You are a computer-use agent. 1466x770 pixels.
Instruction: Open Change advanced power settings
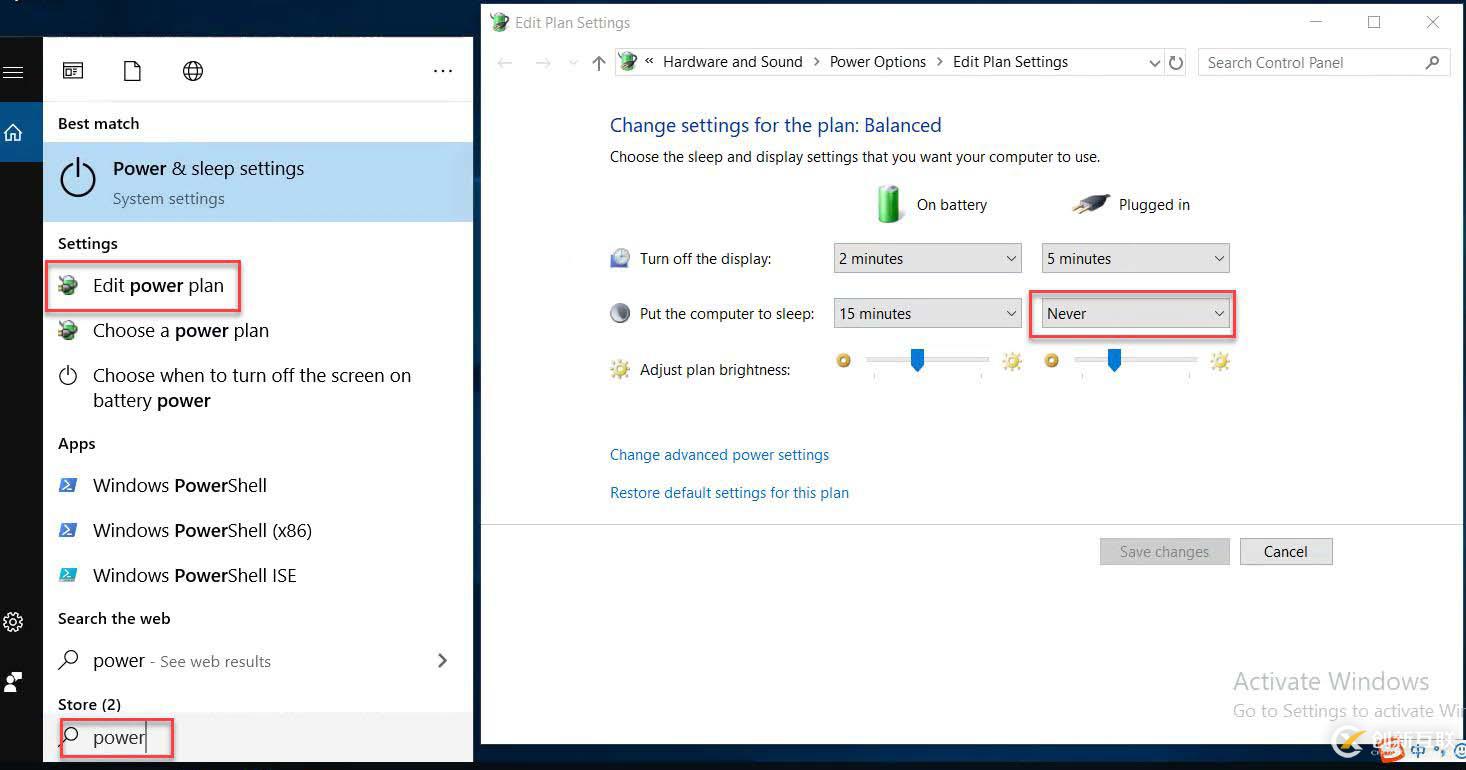click(x=719, y=455)
